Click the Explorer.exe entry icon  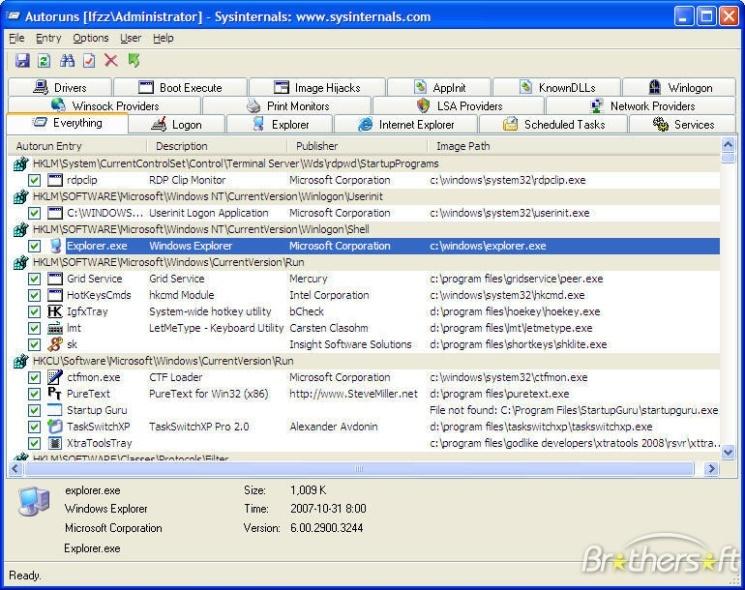click(x=56, y=246)
